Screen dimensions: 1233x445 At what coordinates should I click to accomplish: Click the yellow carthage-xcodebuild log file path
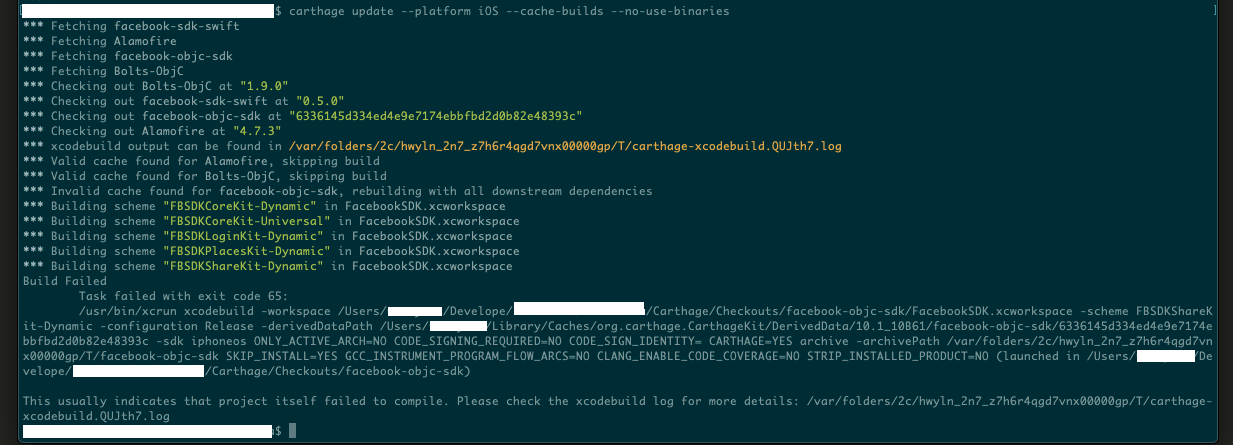click(564, 146)
